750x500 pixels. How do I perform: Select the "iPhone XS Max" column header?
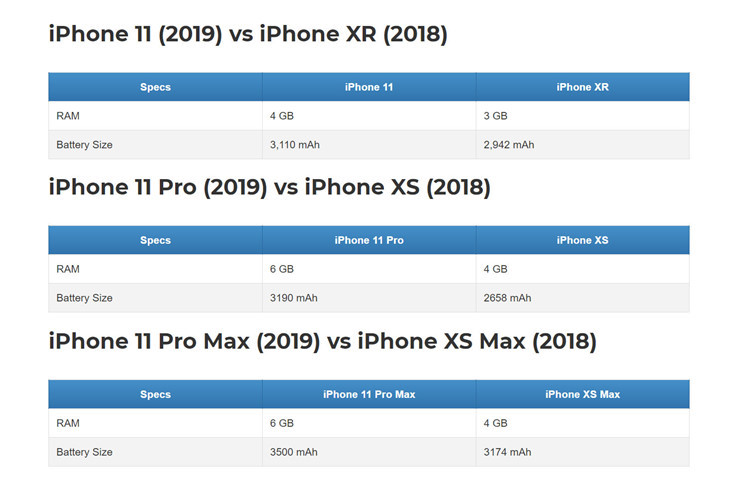pos(582,394)
